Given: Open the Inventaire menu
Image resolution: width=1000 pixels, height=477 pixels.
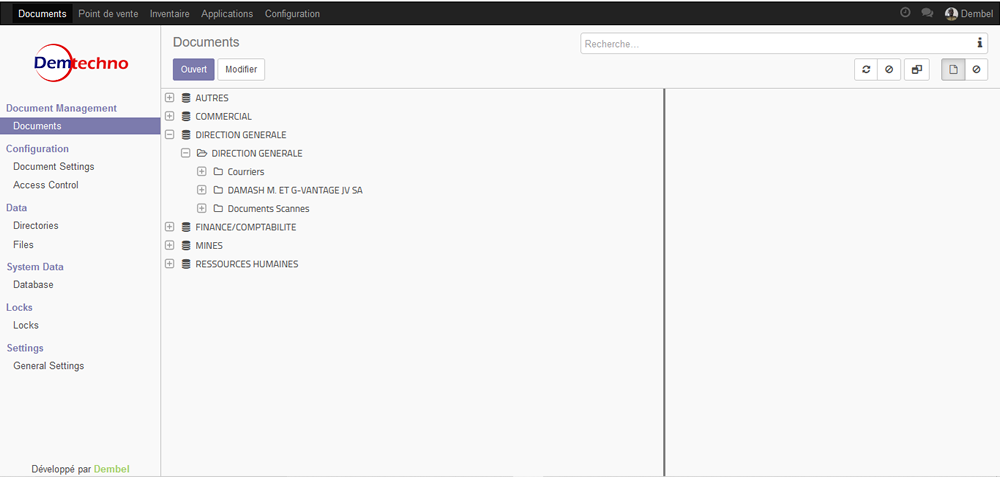Looking at the screenshot, I should tap(169, 13).
